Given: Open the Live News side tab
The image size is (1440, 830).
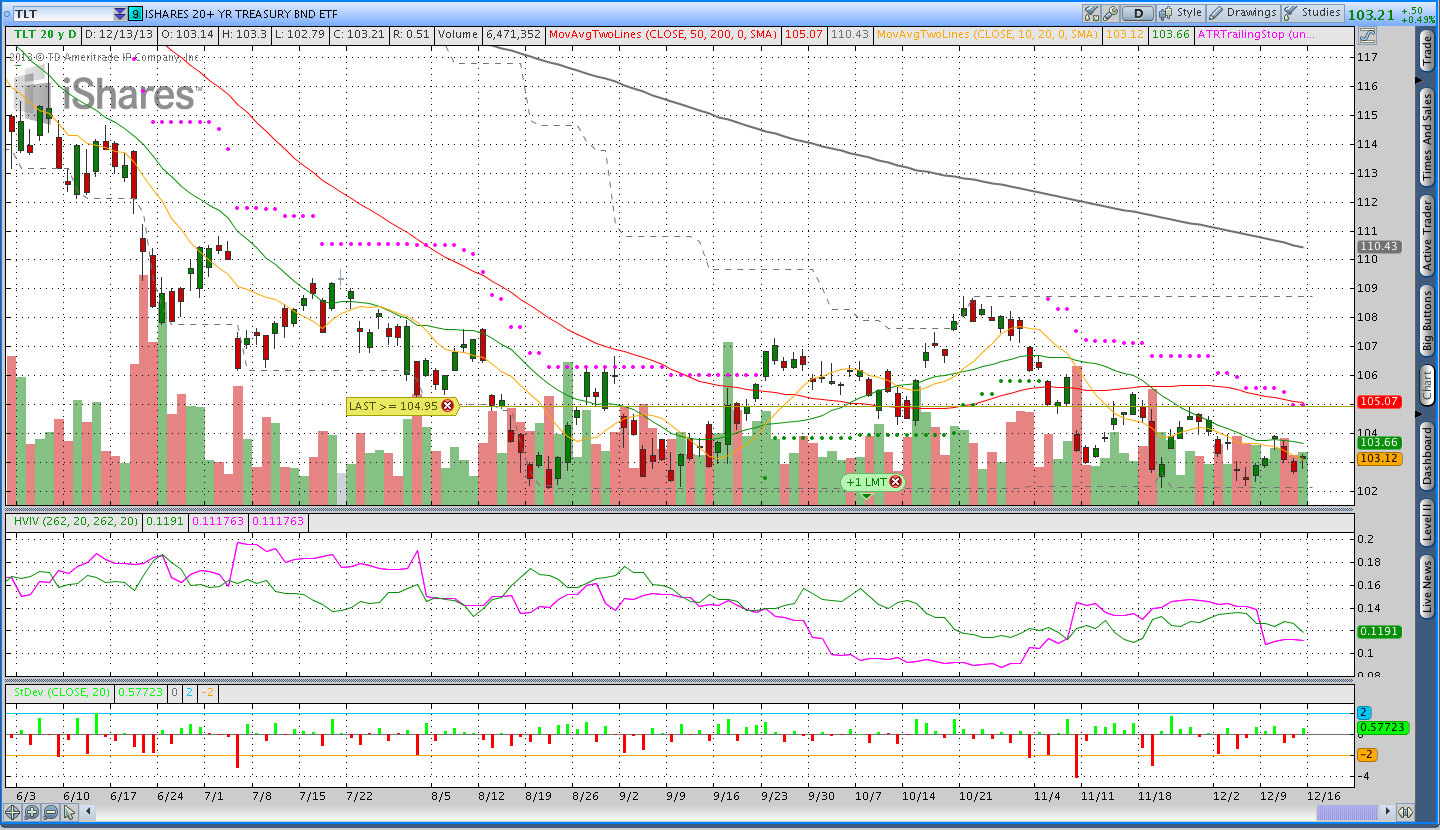Looking at the screenshot, I should (1427, 587).
